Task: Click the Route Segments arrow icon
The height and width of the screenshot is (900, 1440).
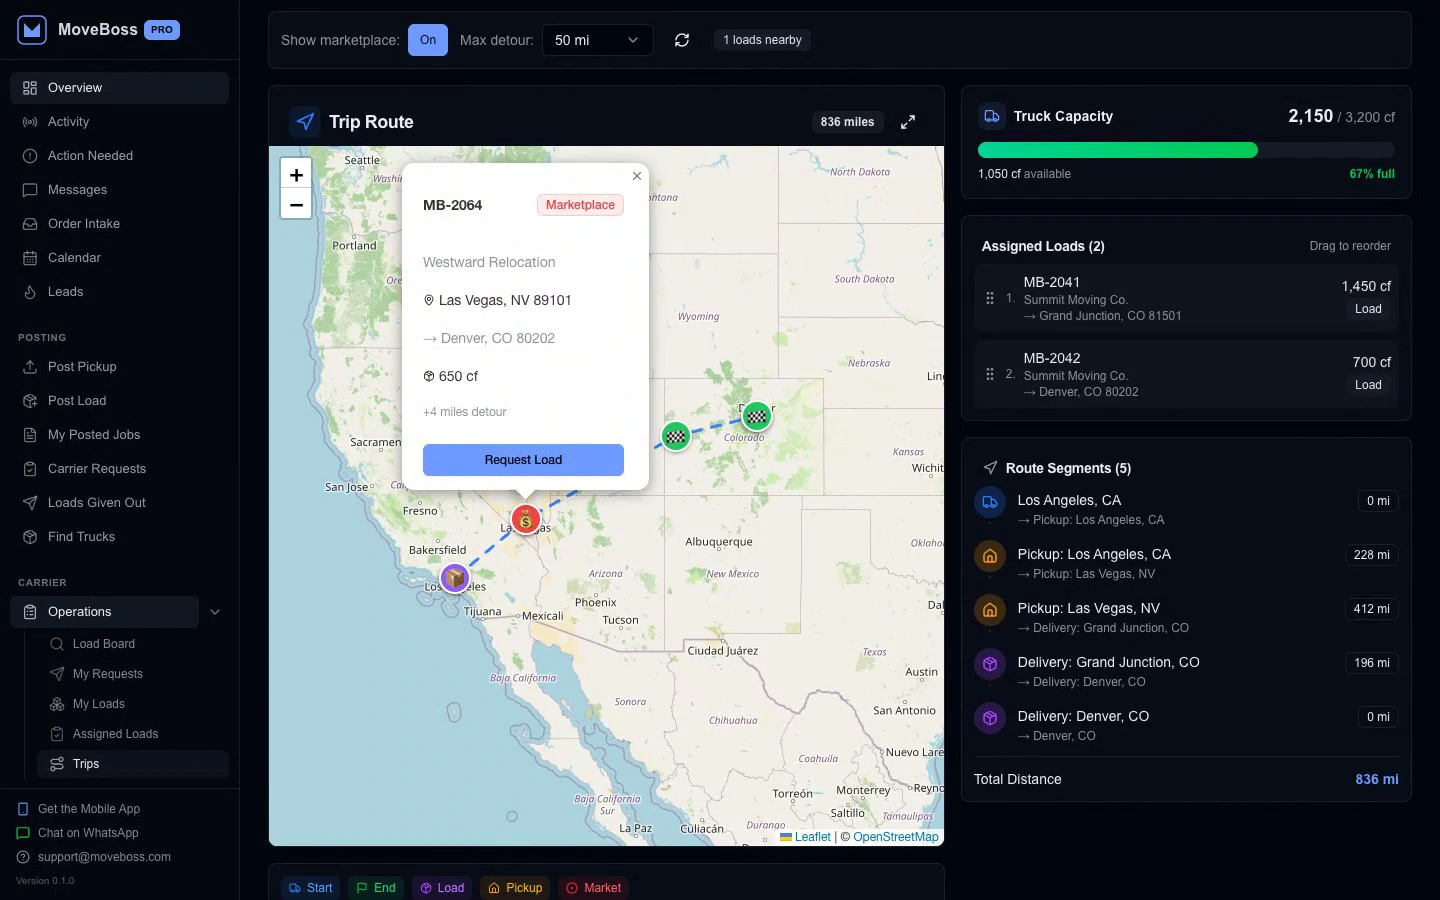Action: click(990, 468)
